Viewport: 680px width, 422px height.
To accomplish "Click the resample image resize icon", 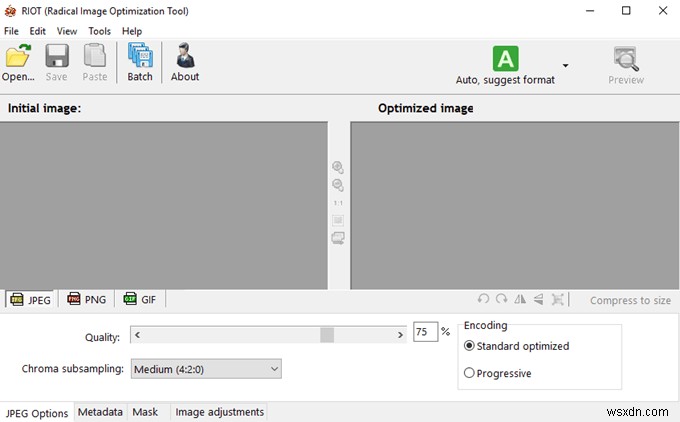I will point(557,299).
